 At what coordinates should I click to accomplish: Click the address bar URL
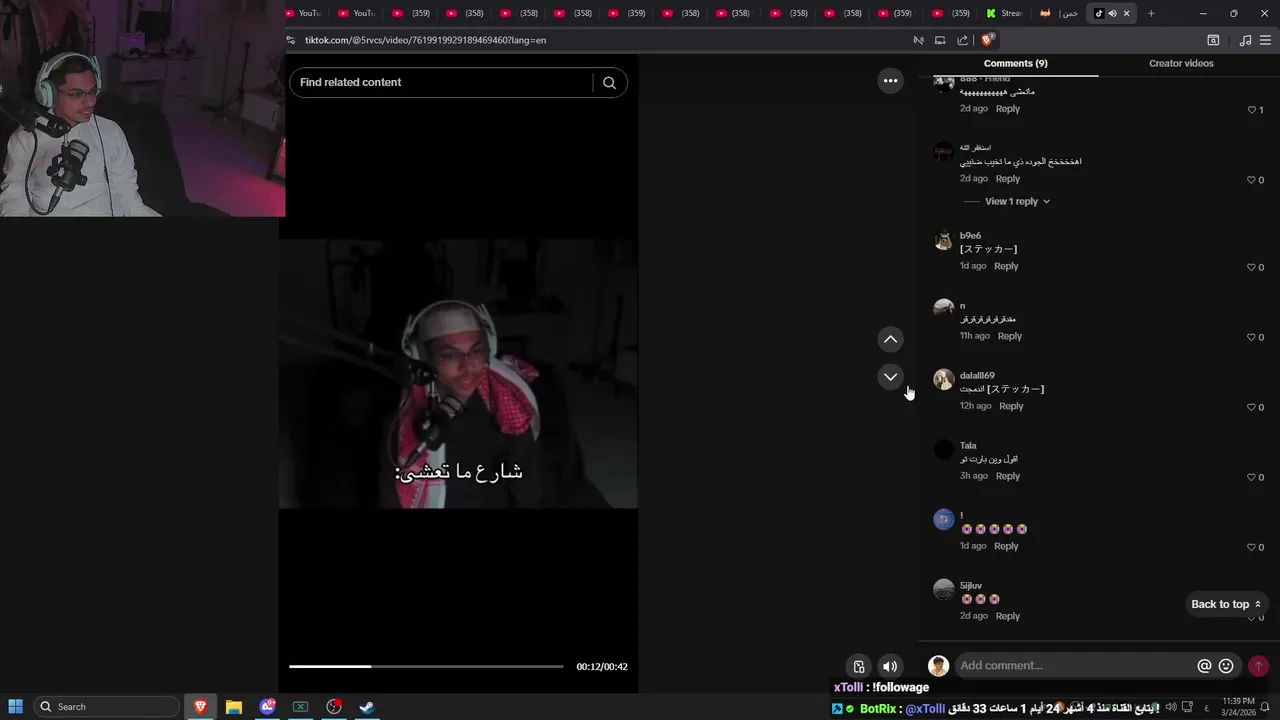point(426,40)
